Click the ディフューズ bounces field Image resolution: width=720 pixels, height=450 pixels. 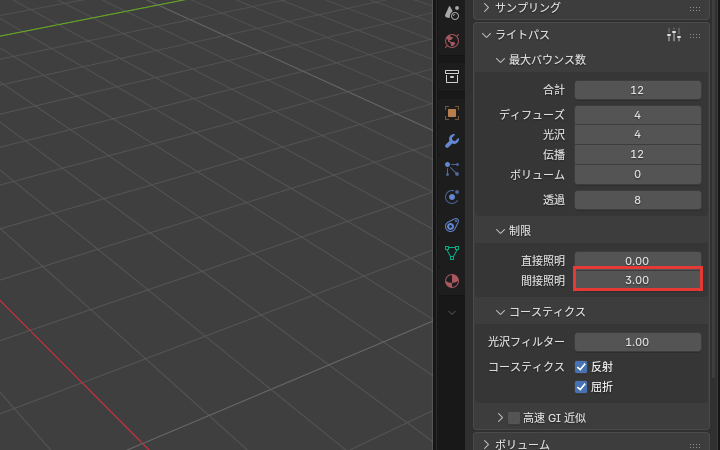pyautogui.click(x=638, y=115)
